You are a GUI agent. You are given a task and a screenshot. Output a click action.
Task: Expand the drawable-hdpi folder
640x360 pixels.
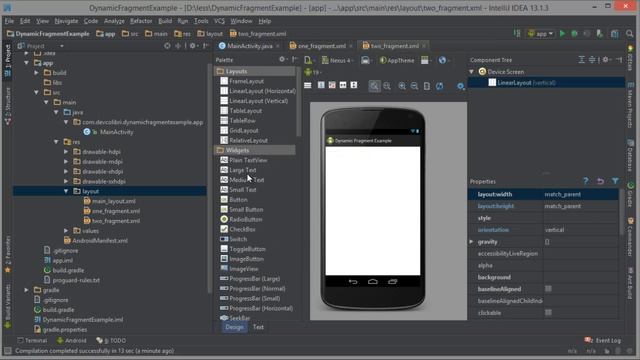click(66, 151)
